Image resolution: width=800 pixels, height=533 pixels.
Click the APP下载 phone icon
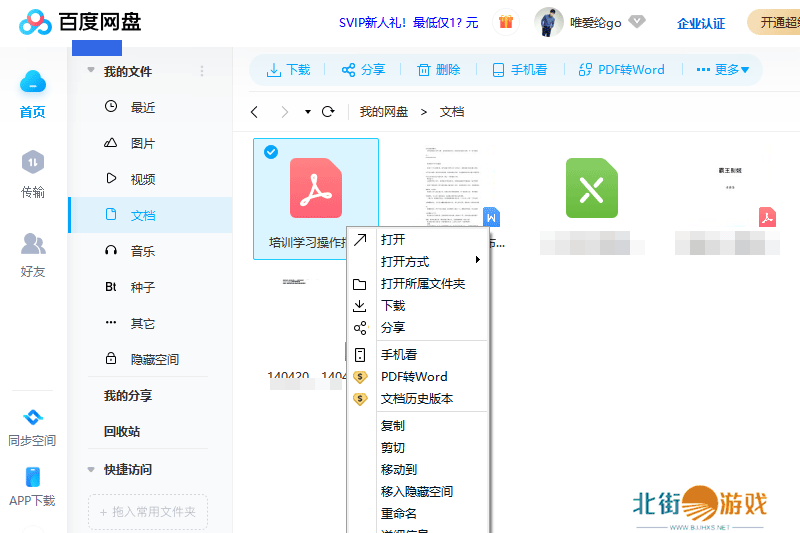click(32, 478)
